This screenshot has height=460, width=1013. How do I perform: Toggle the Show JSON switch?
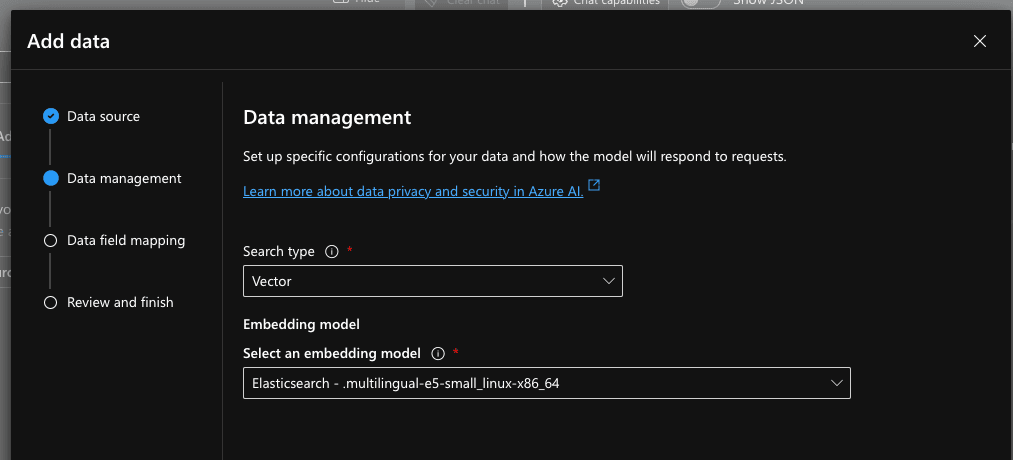(701, 3)
